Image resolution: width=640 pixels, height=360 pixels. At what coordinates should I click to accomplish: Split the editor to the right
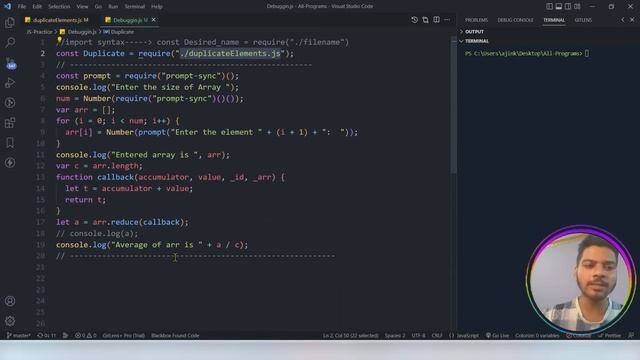[436, 20]
